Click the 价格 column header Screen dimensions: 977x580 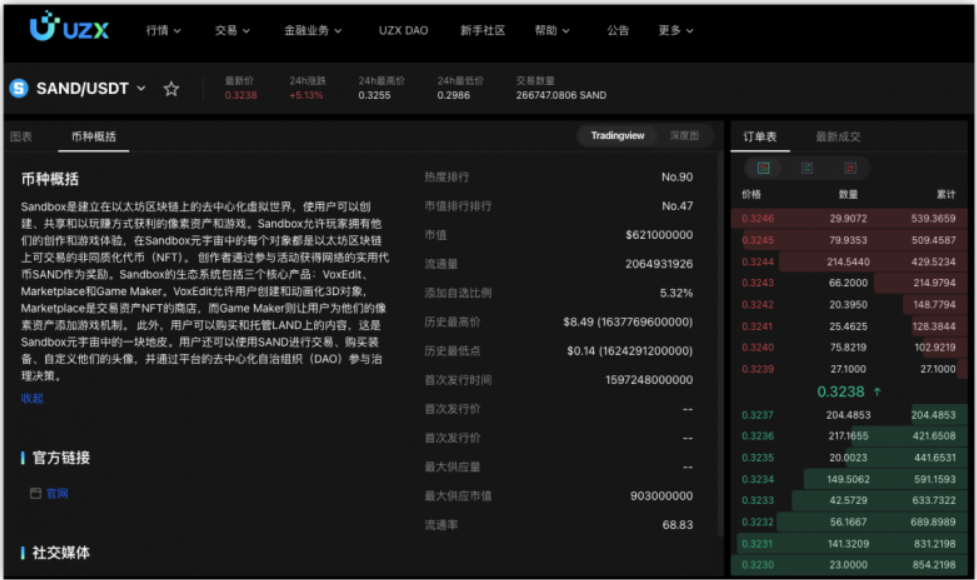pyautogui.click(x=751, y=194)
